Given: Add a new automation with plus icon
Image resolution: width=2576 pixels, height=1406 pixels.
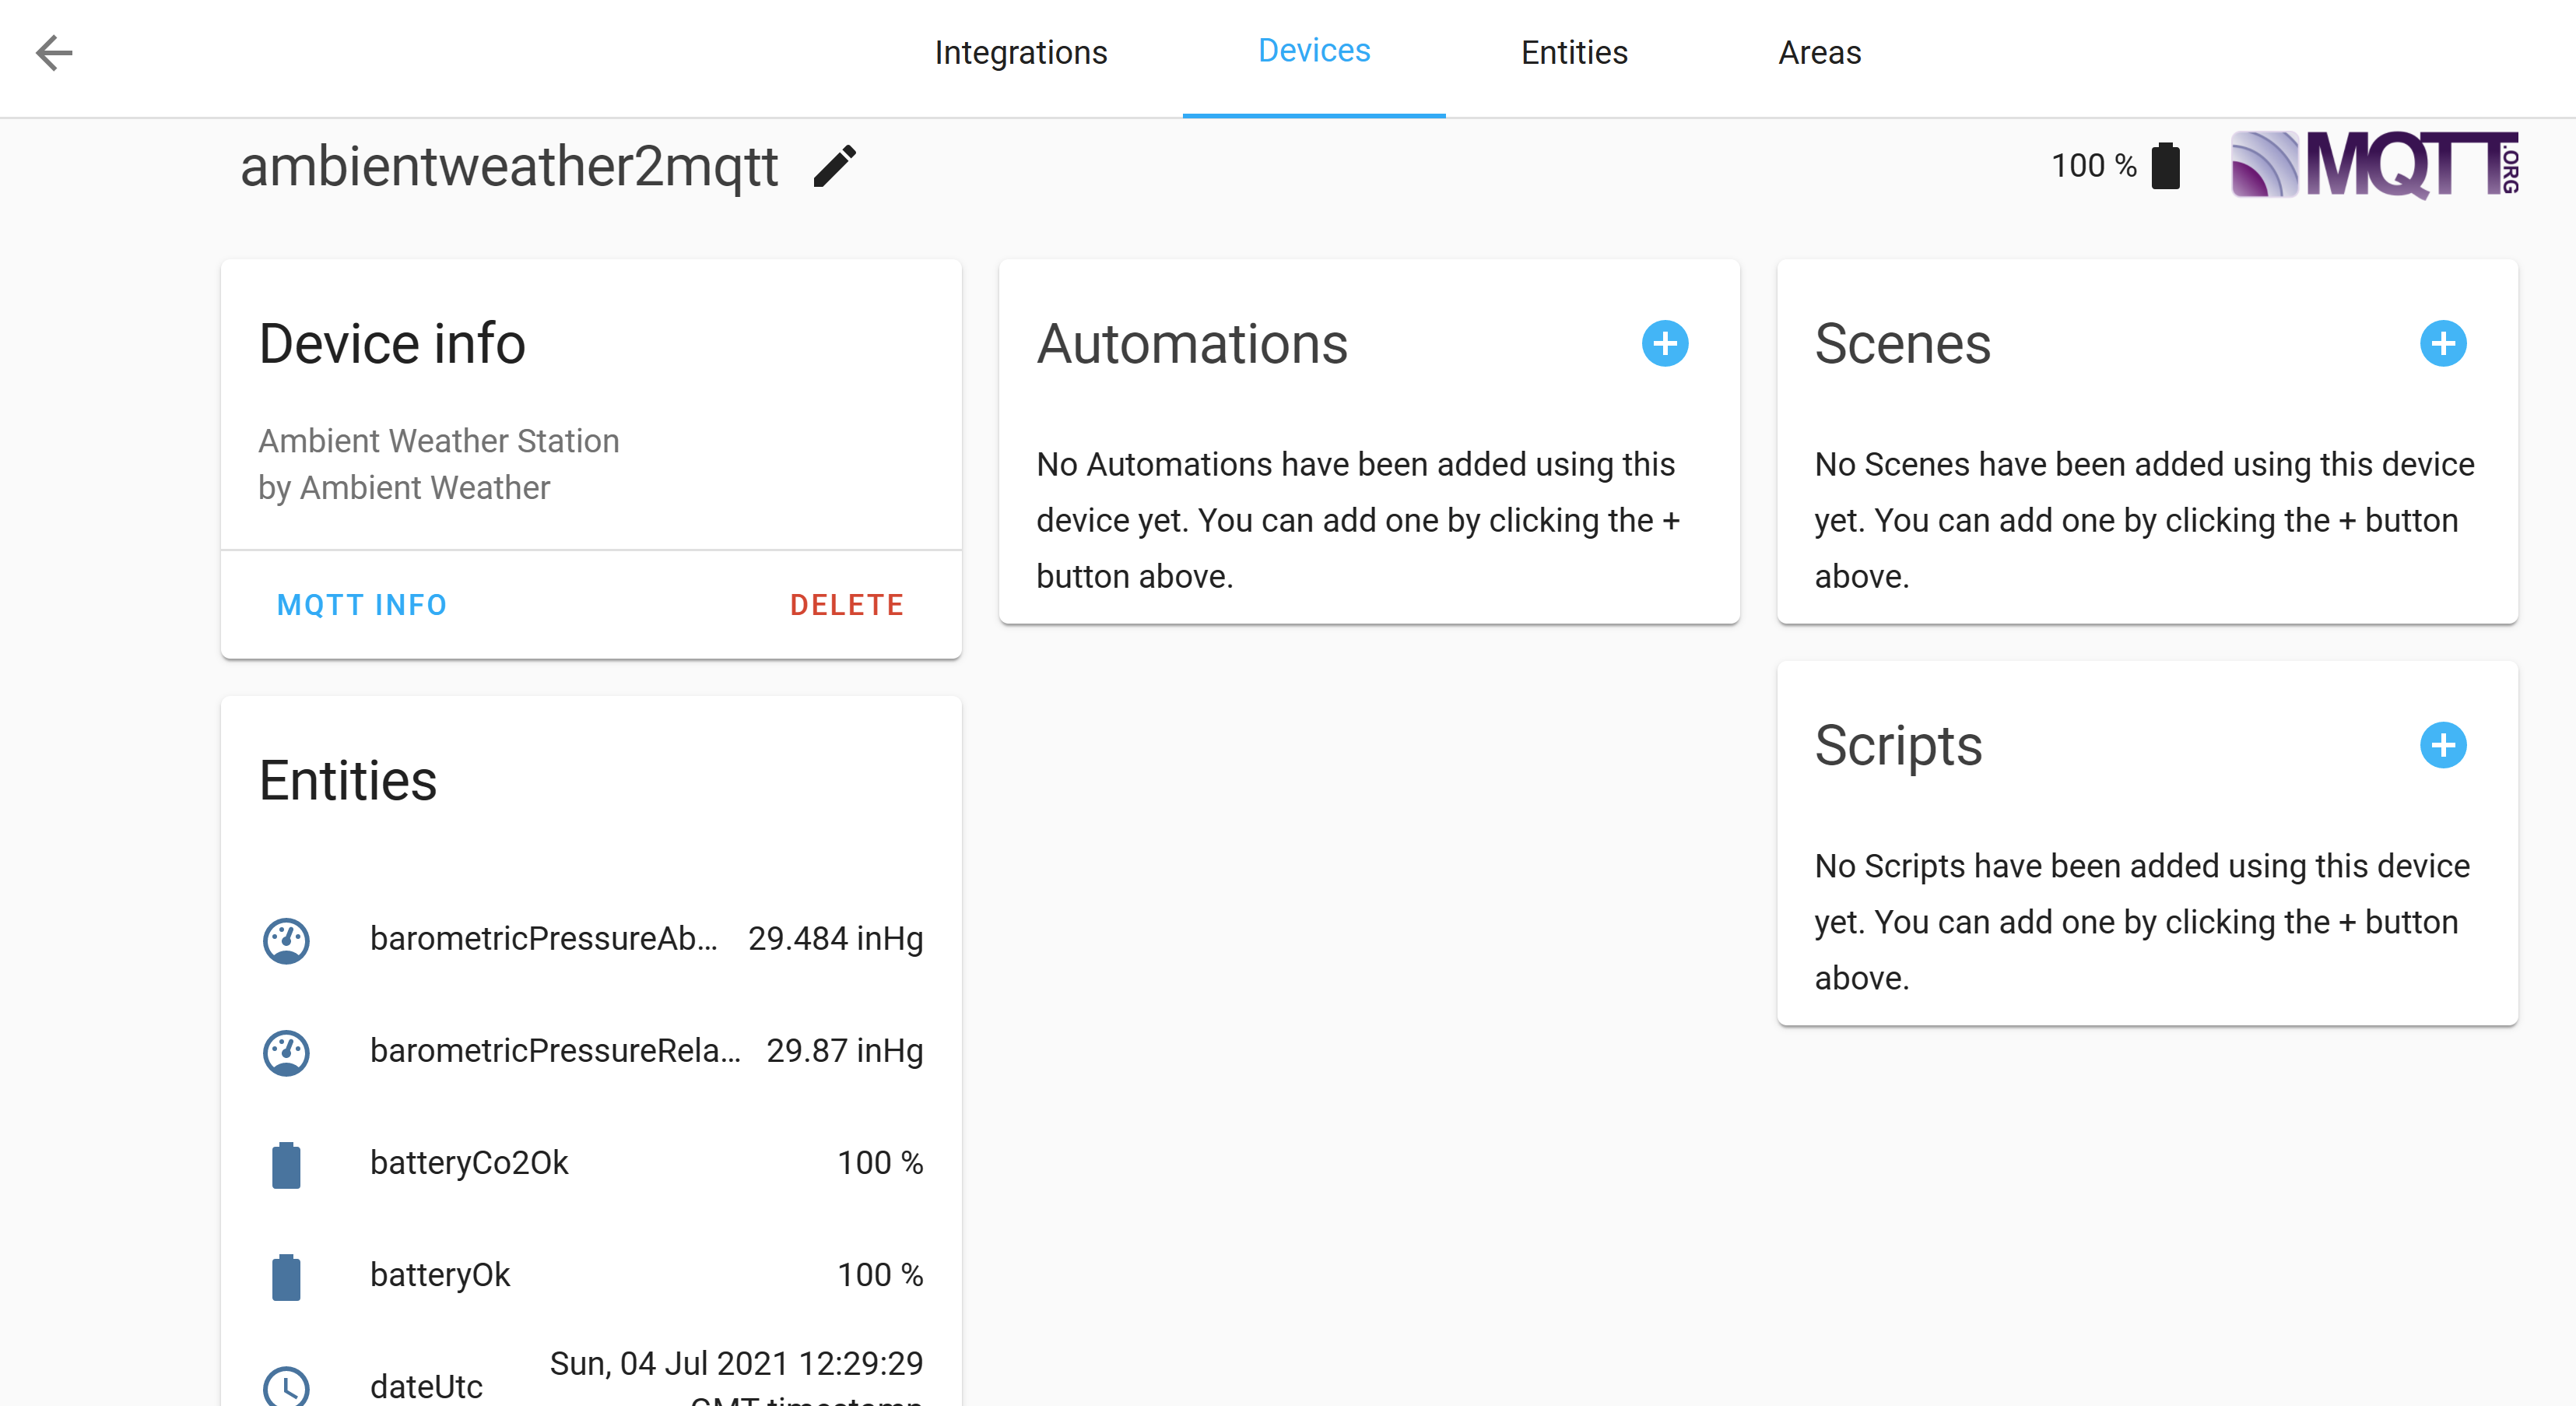Looking at the screenshot, I should coord(1664,344).
